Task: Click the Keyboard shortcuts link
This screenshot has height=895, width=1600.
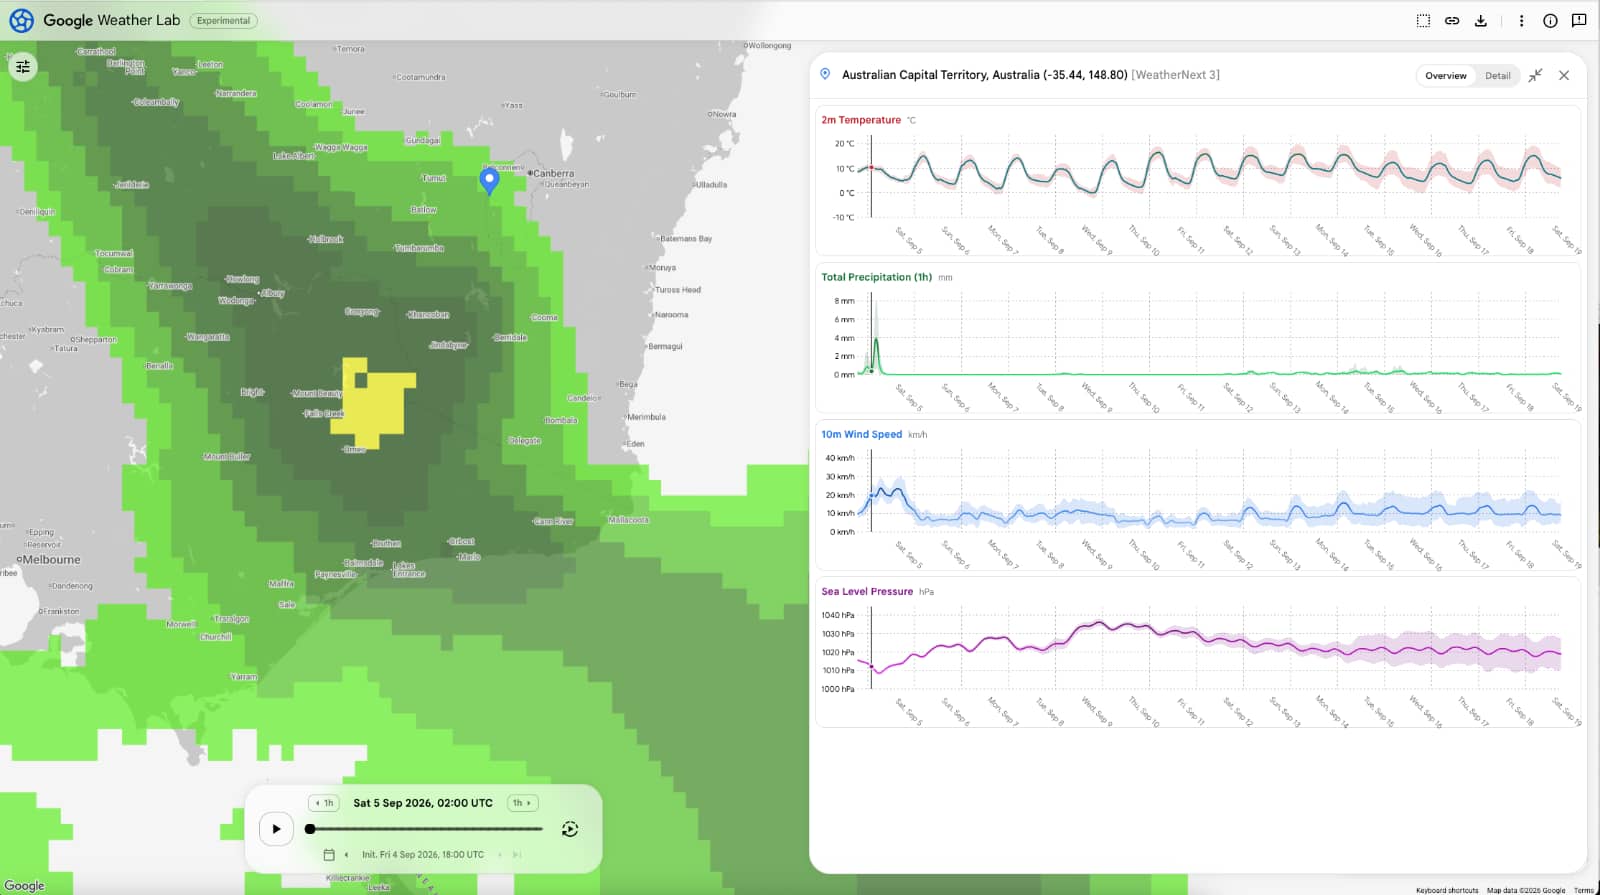Action: [x=1447, y=890]
